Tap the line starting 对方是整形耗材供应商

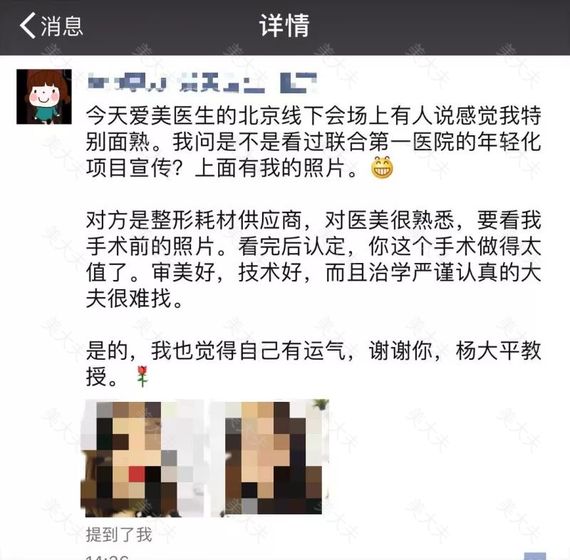point(314,220)
